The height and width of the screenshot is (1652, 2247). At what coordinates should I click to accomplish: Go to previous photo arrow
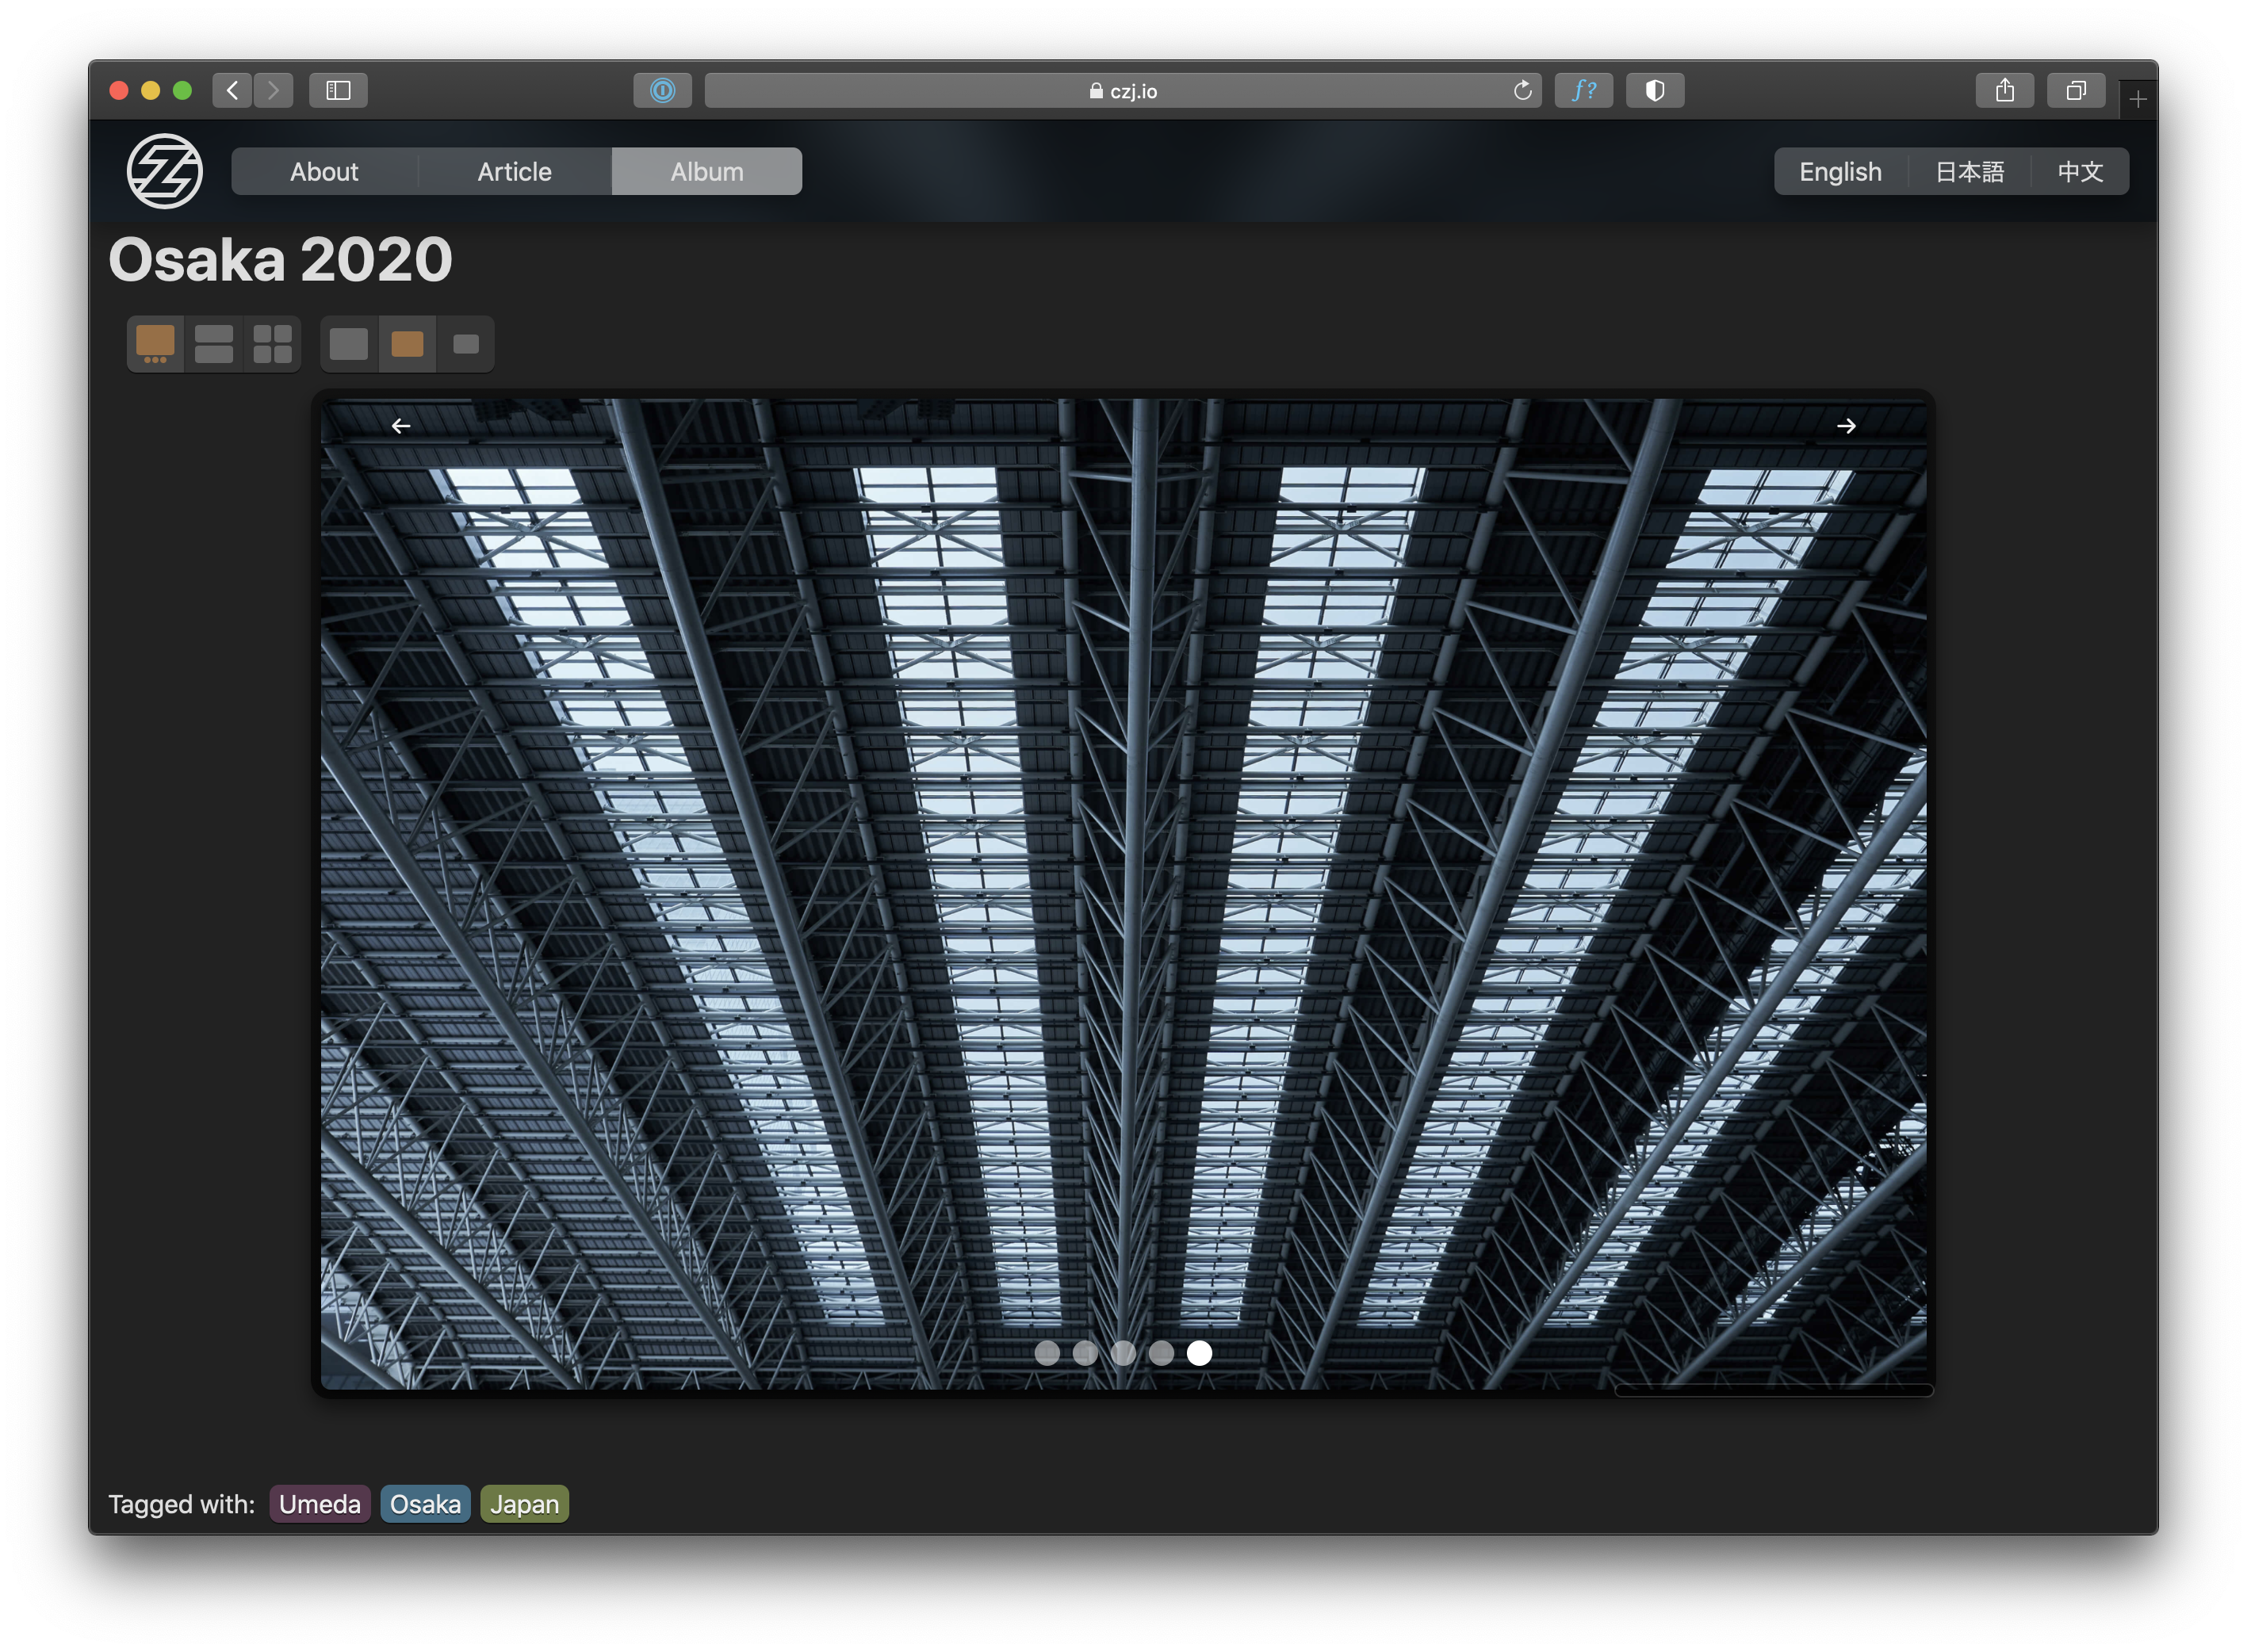401,426
